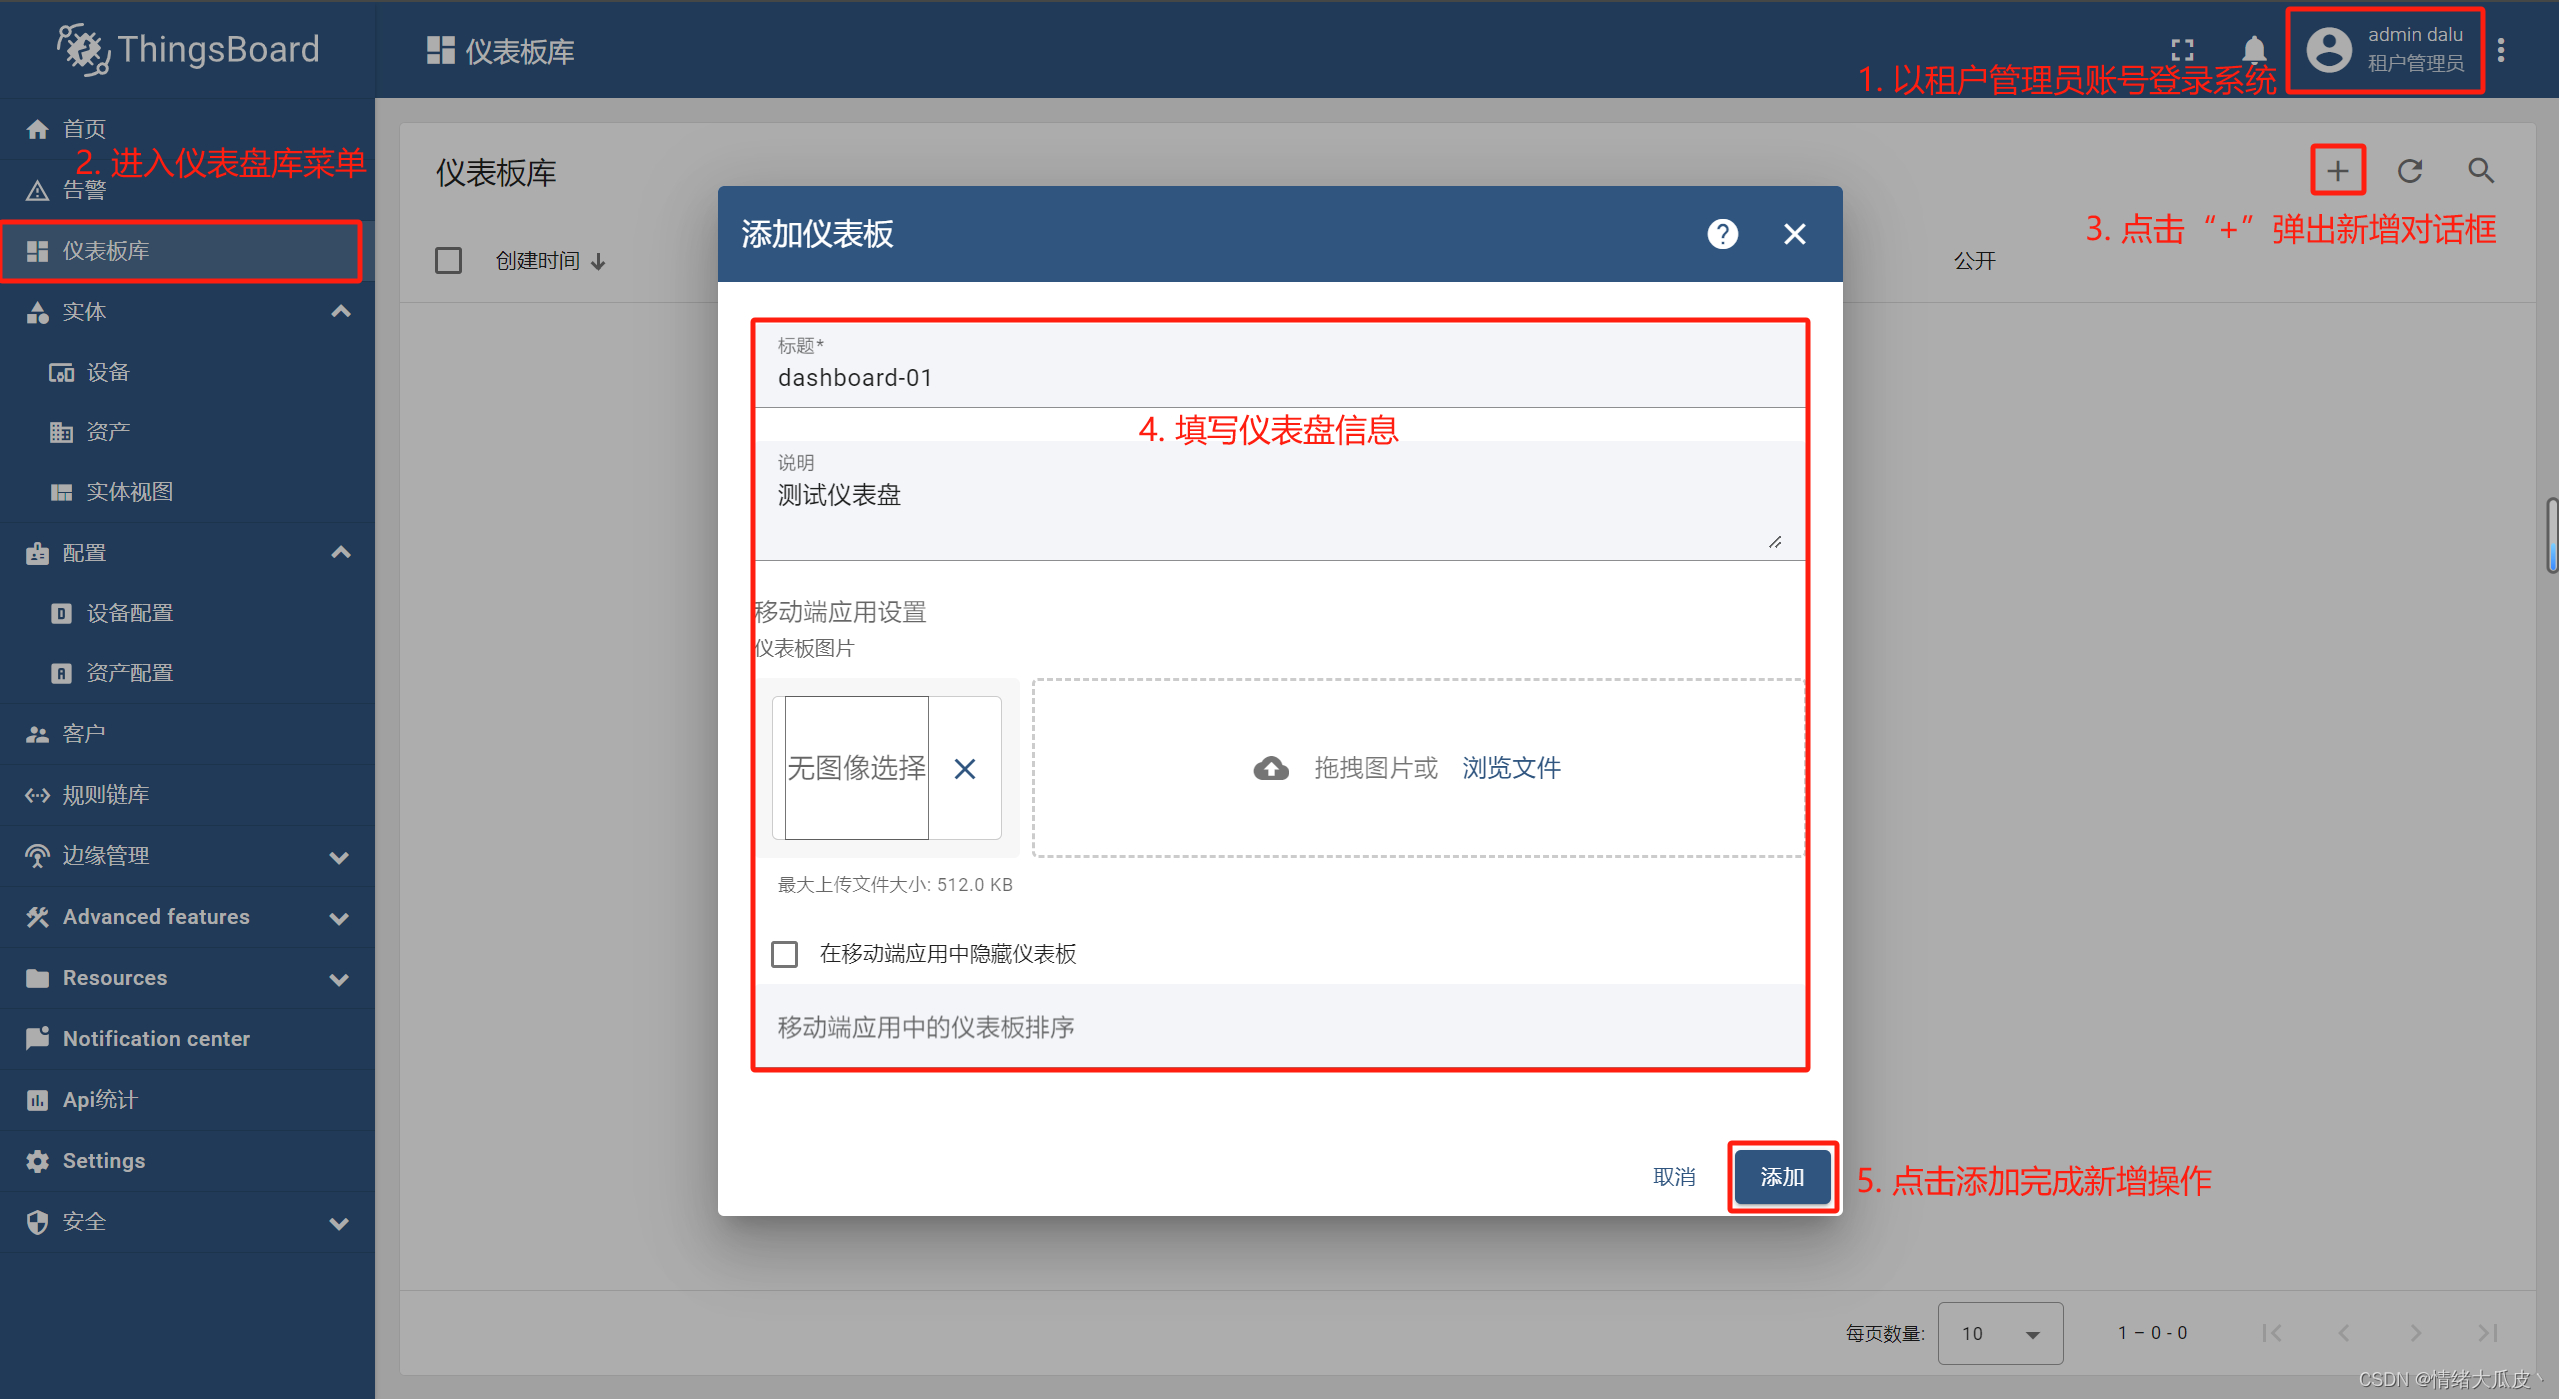
Task: Go to previous page arrow
Action: 2344,1333
